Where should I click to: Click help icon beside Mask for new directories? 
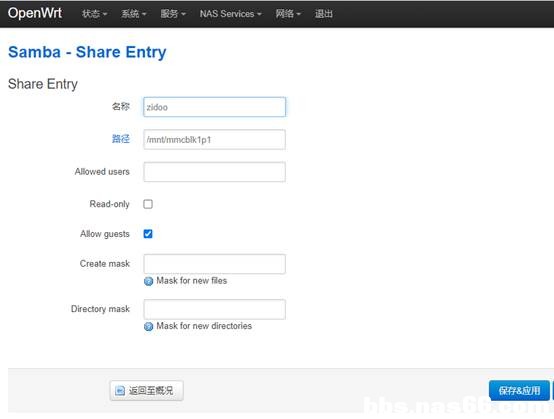(x=148, y=326)
